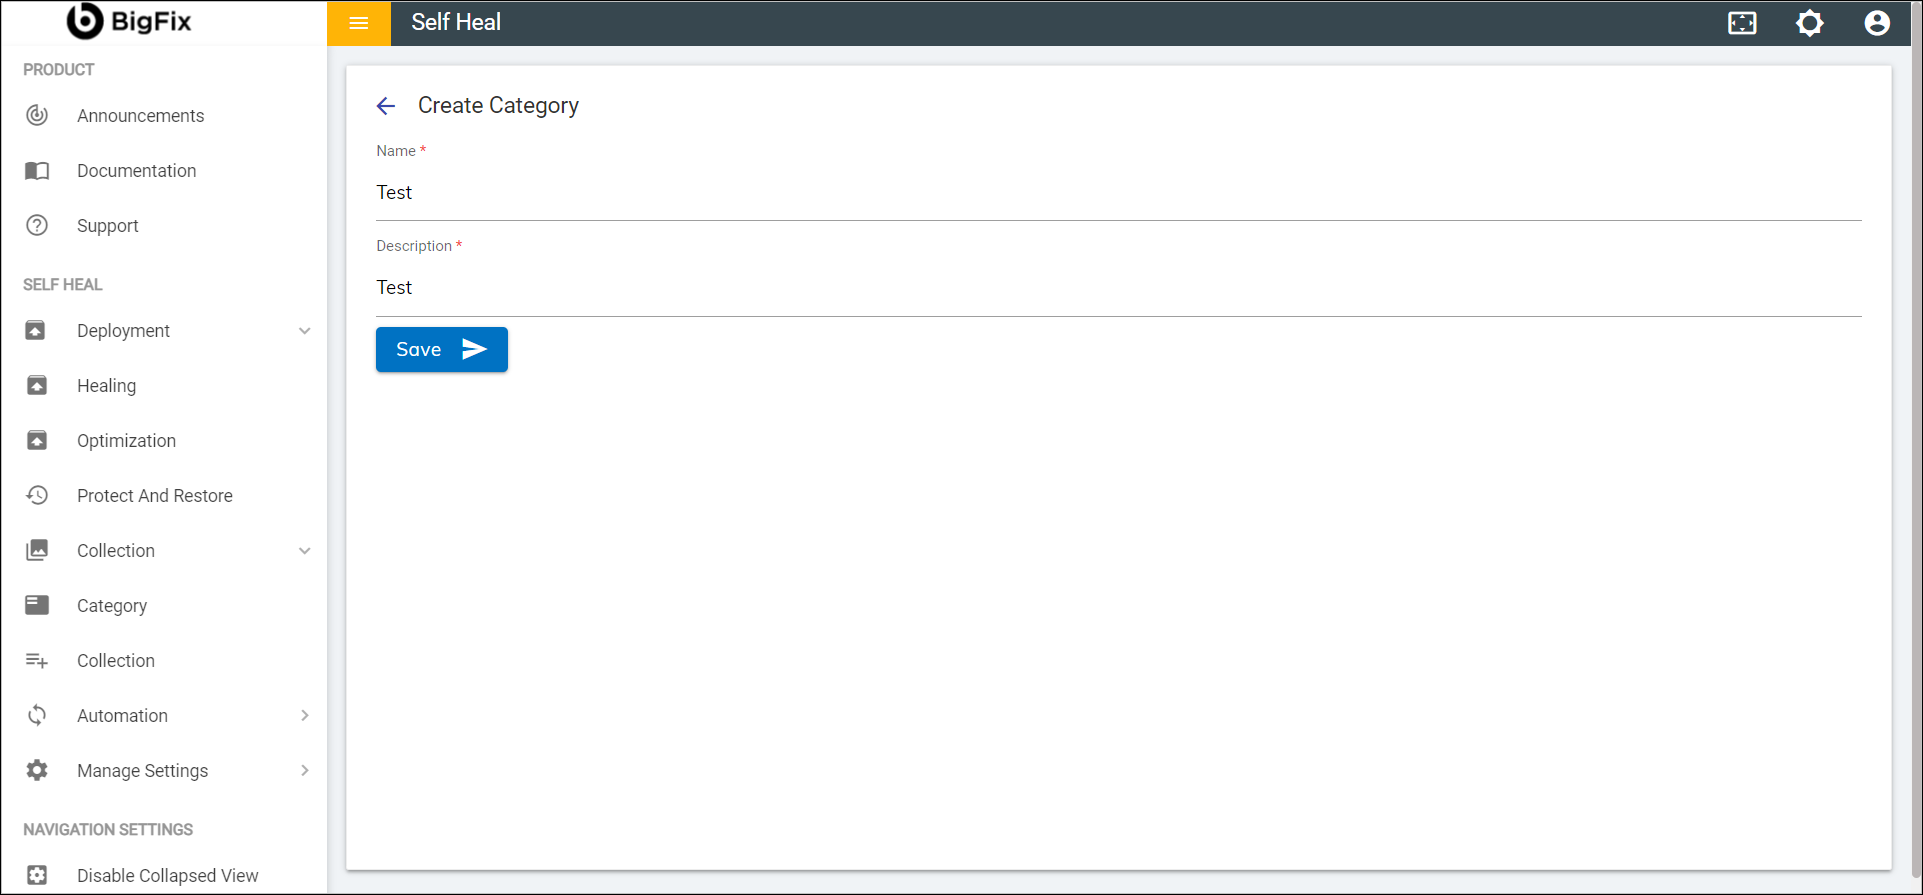Expand the Deployment menu chevron
1923x895 pixels.
305,331
